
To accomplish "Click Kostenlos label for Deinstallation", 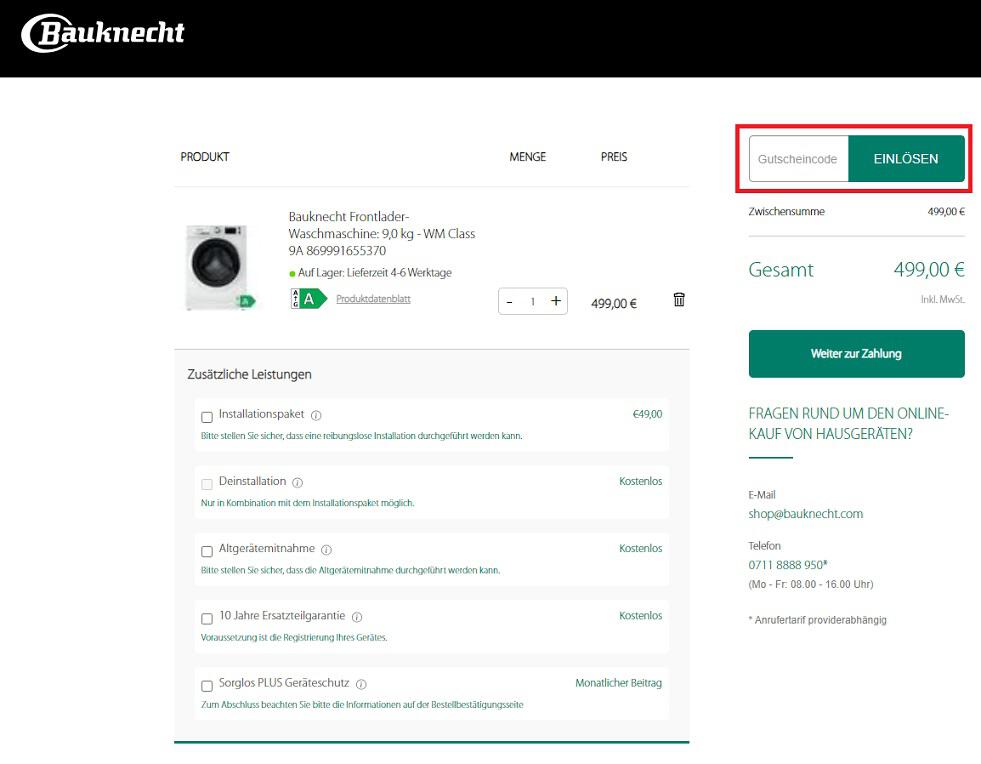I will pos(641,481).
